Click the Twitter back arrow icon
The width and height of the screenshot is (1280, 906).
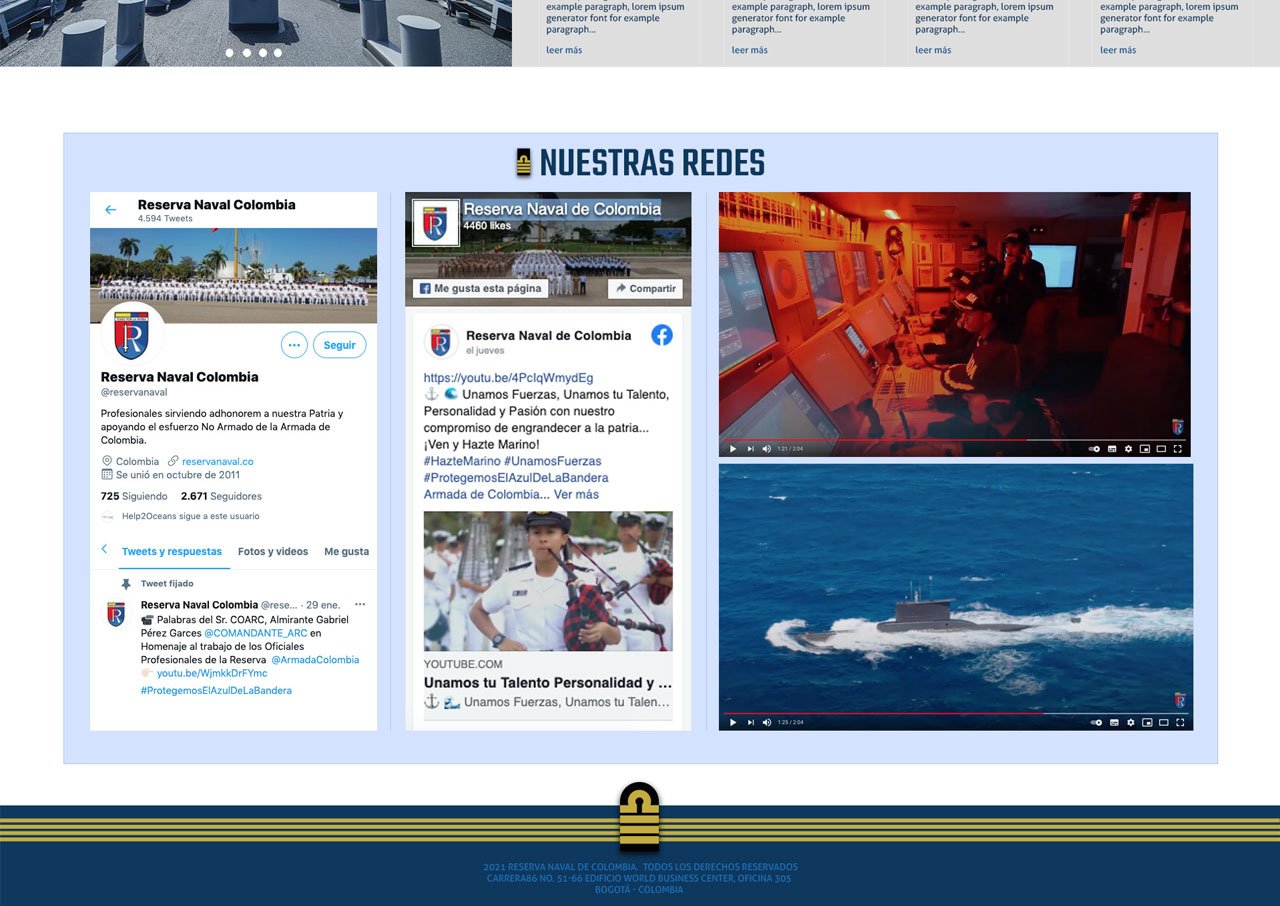pos(111,210)
